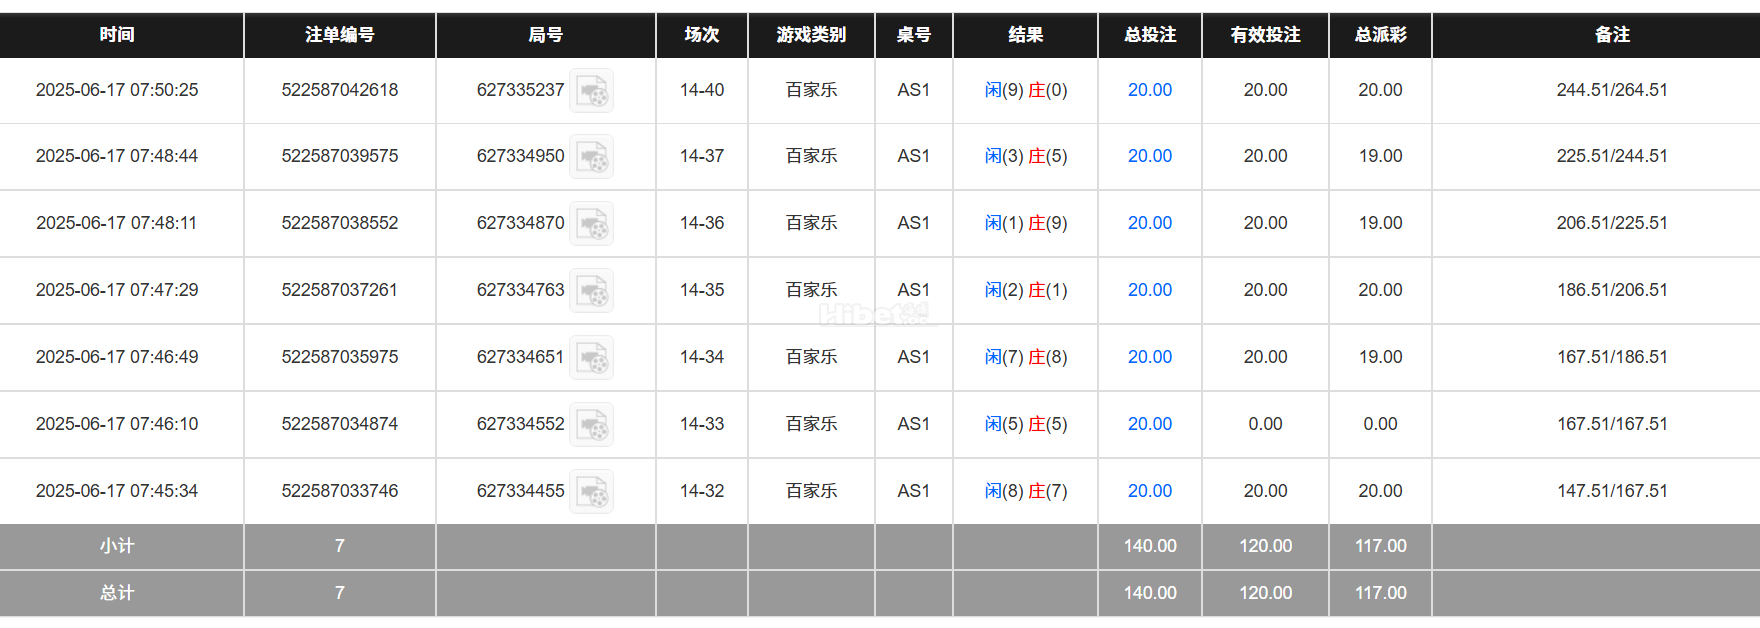Select the 闲(9) 庄(0) result for round 14-40
This screenshot has height=628, width=1760.
click(1025, 90)
